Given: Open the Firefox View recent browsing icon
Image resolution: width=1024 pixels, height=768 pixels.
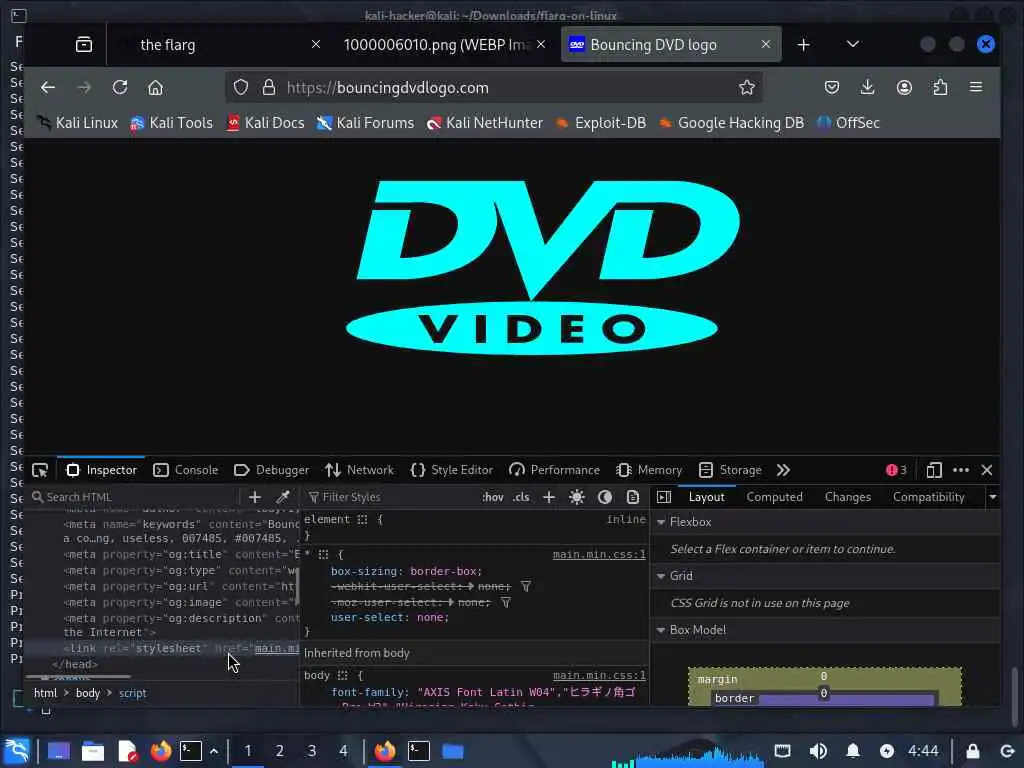Looking at the screenshot, I should 84,44.
